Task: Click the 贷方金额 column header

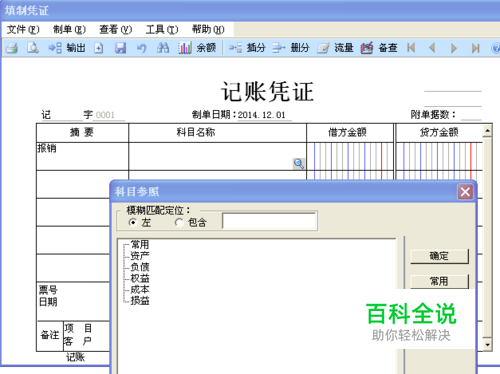Action: (x=439, y=133)
